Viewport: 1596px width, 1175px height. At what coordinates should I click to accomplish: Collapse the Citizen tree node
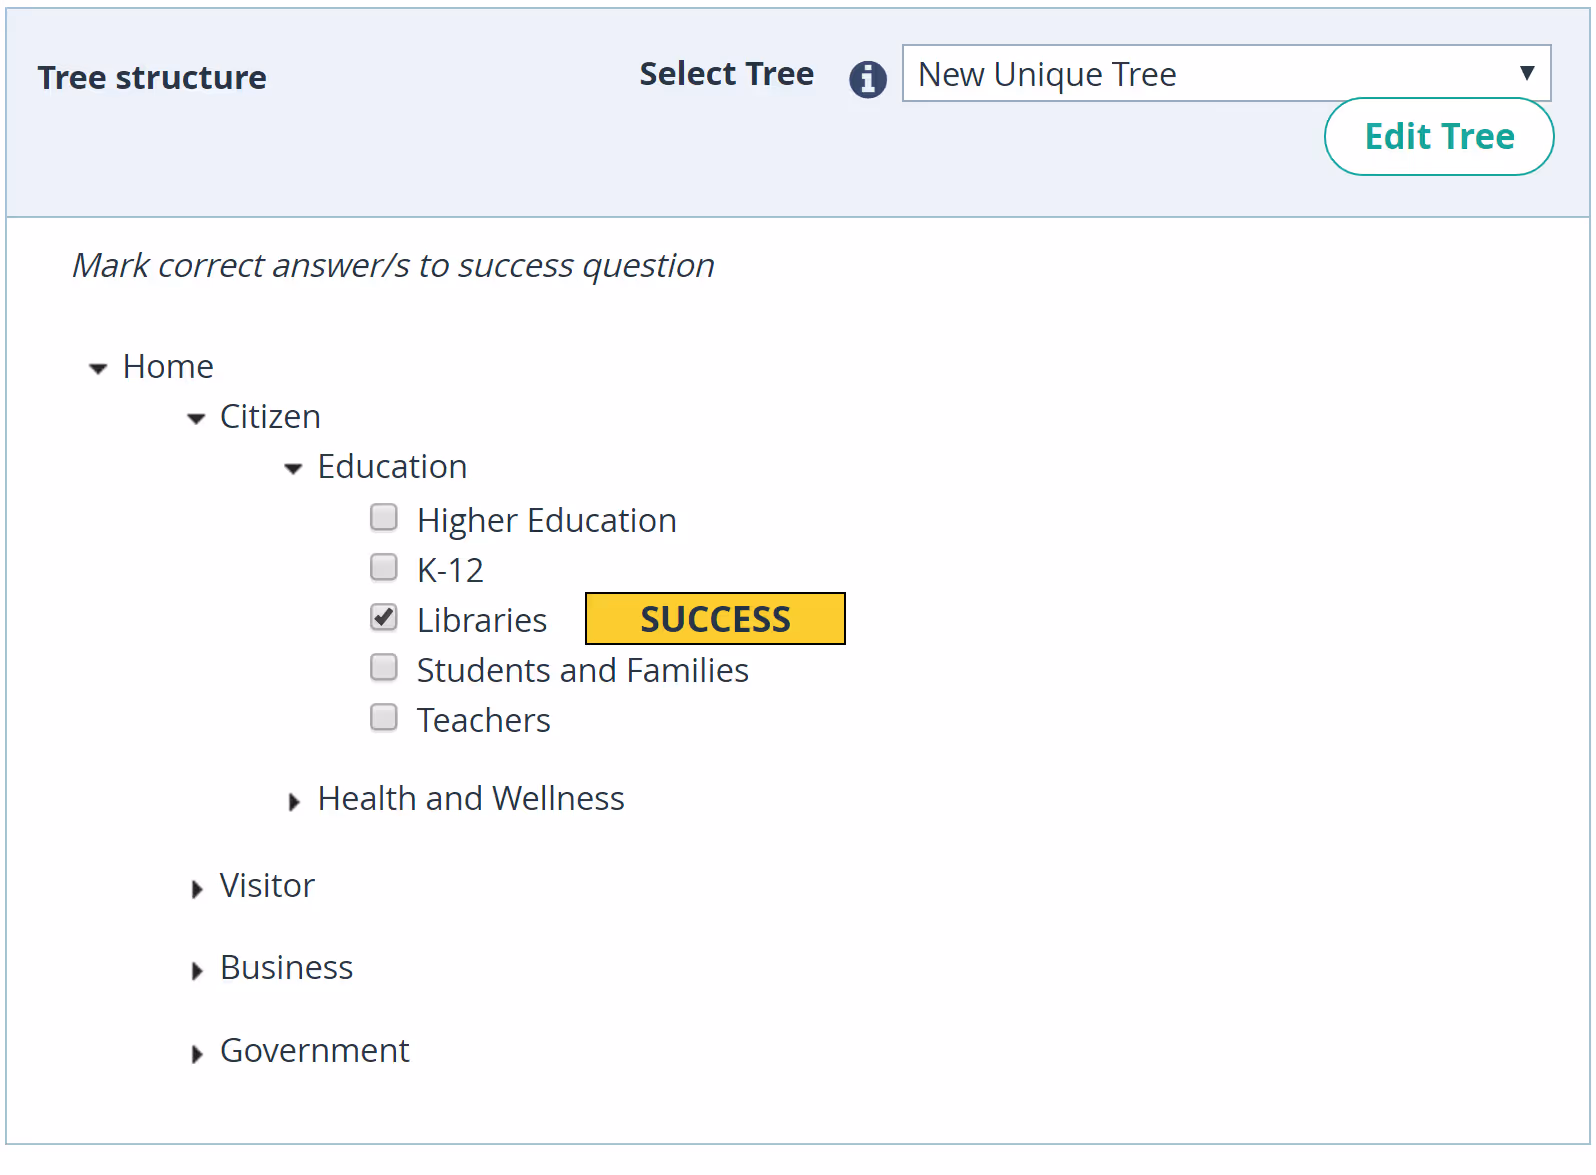coord(196,419)
